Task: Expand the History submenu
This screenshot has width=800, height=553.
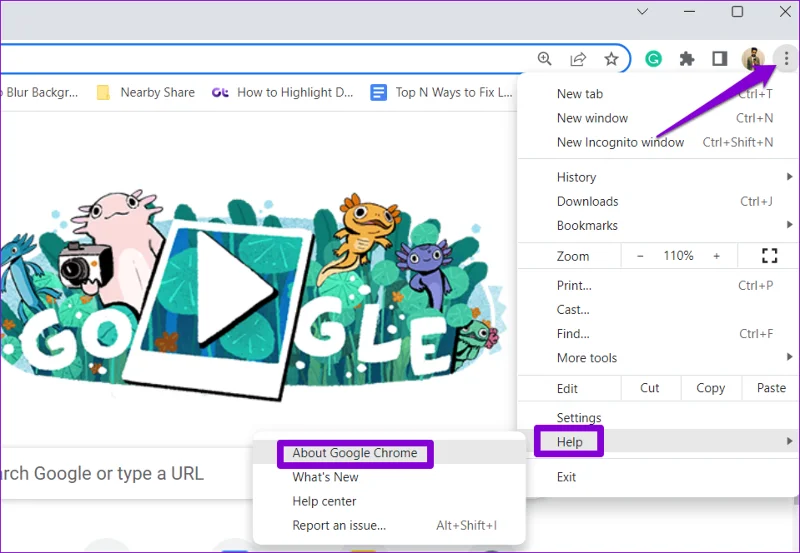Action: tap(659, 177)
